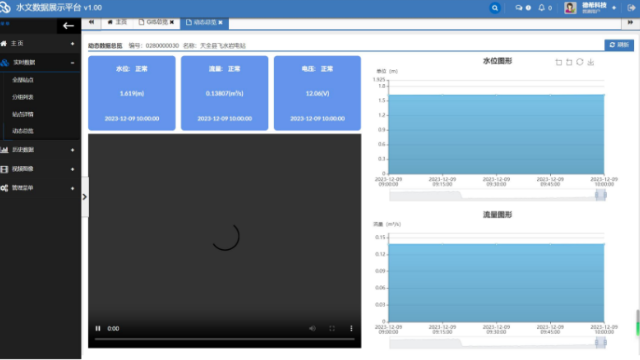
Task: Mute the video volume
Action: [x=312, y=328]
